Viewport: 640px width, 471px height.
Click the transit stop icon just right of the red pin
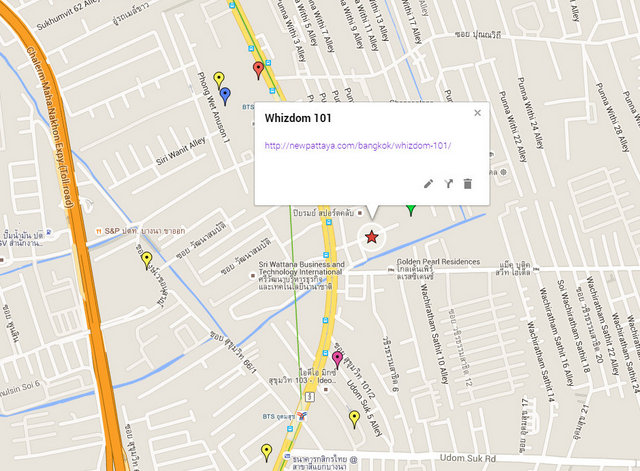(268, 63)
